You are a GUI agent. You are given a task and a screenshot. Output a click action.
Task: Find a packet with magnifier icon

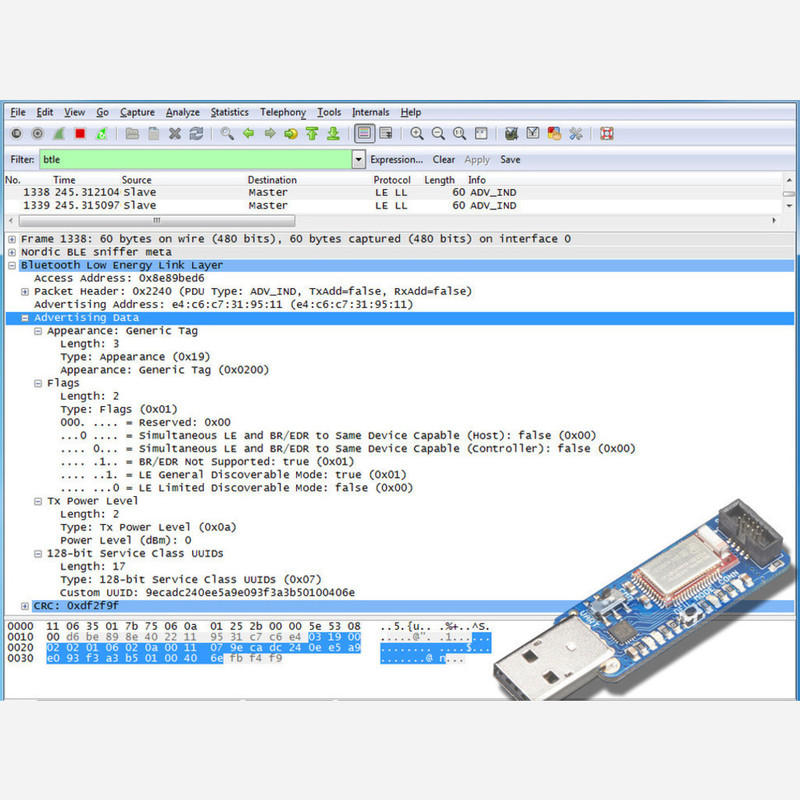pos(227,134)
